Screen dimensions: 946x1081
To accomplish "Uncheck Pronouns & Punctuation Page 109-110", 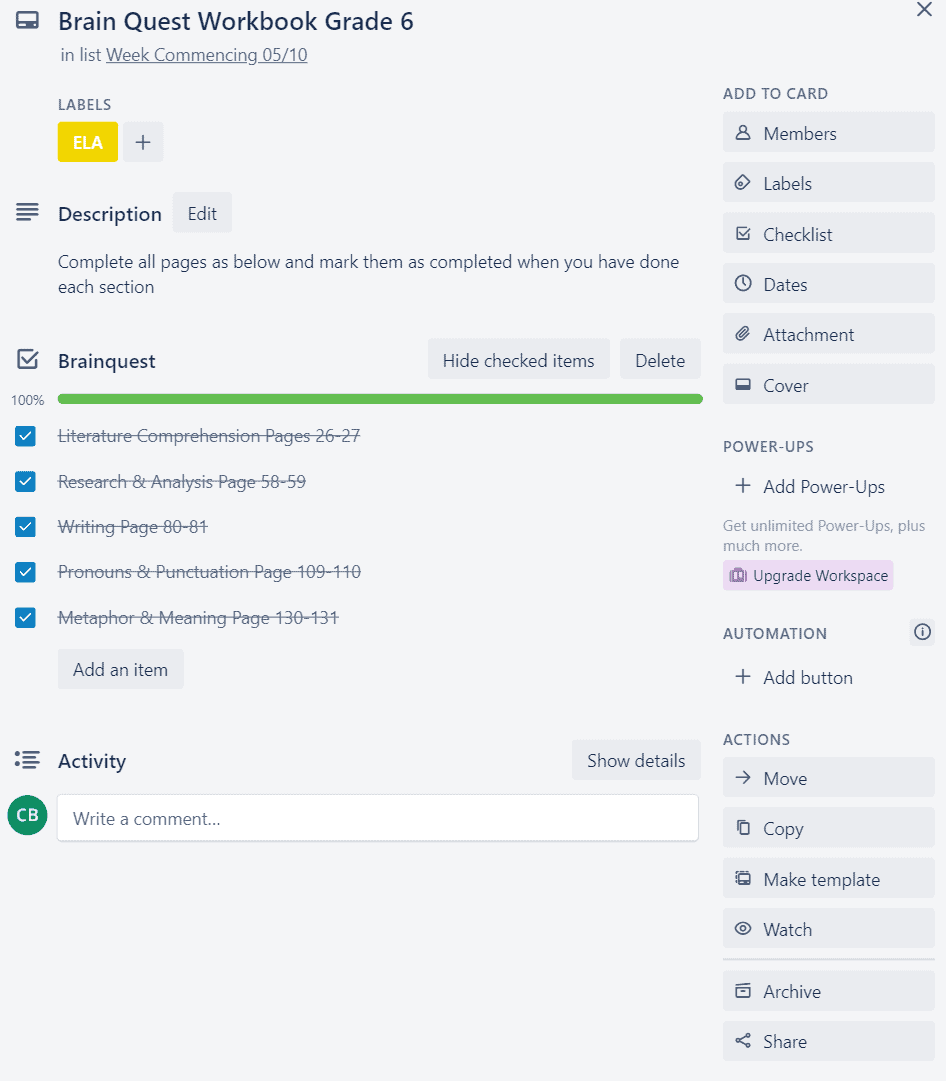I will 26,572.
